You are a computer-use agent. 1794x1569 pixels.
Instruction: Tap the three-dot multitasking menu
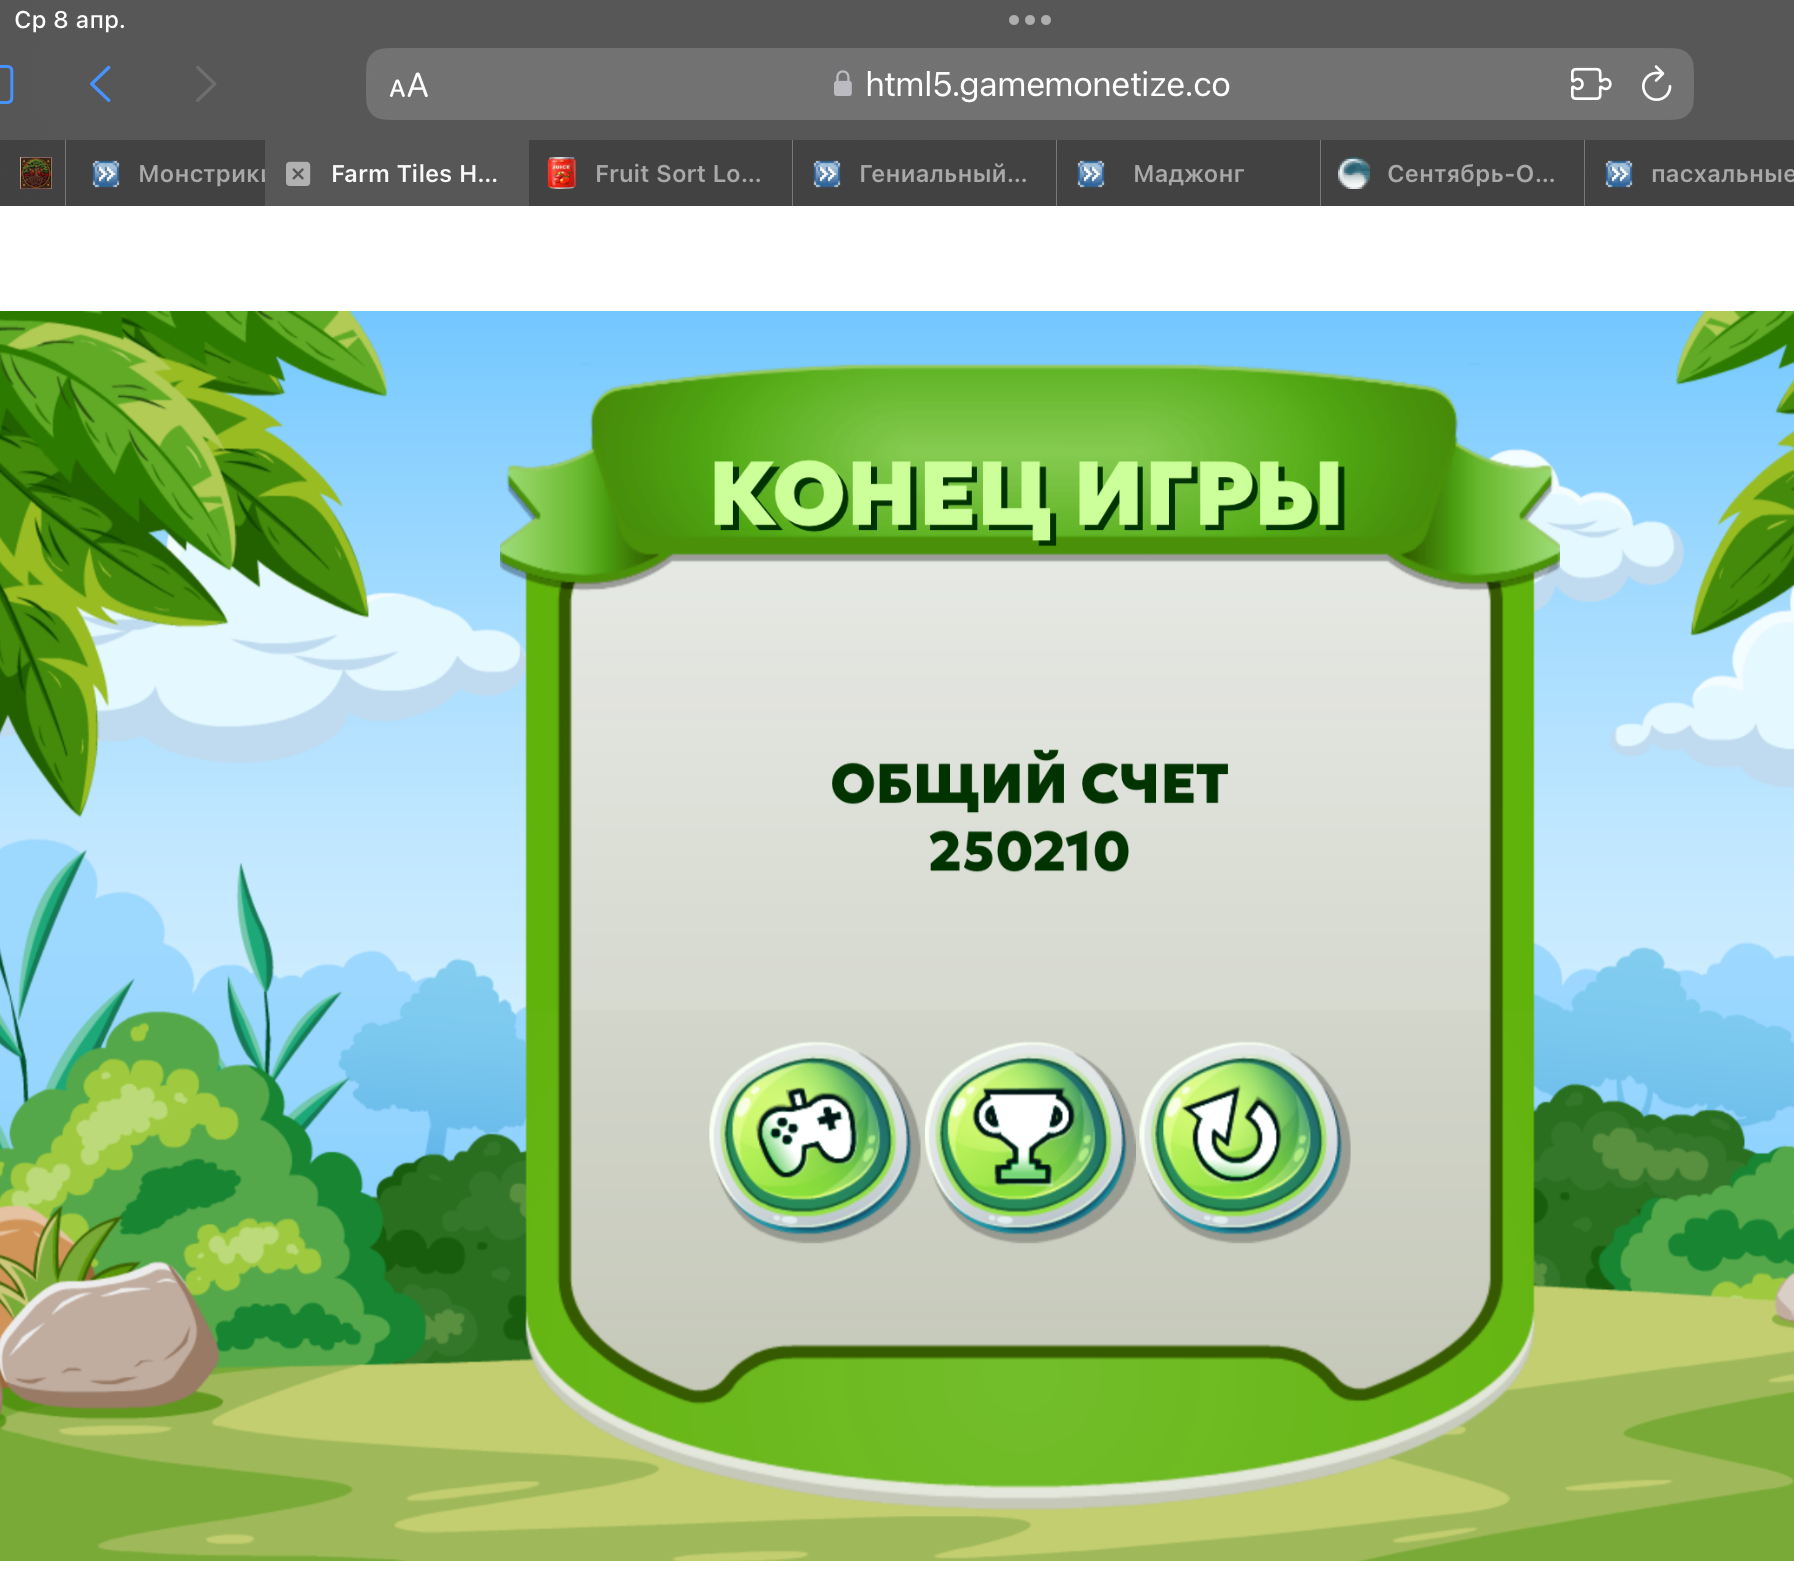click(1029, 20)
